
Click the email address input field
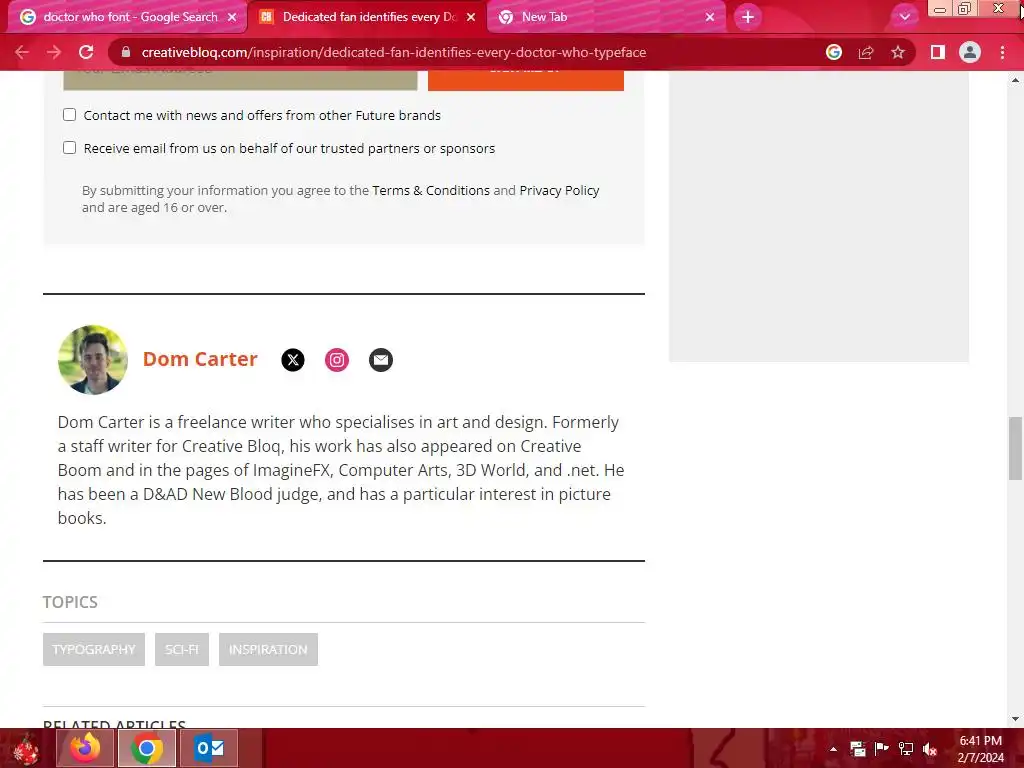click(240, 80)
